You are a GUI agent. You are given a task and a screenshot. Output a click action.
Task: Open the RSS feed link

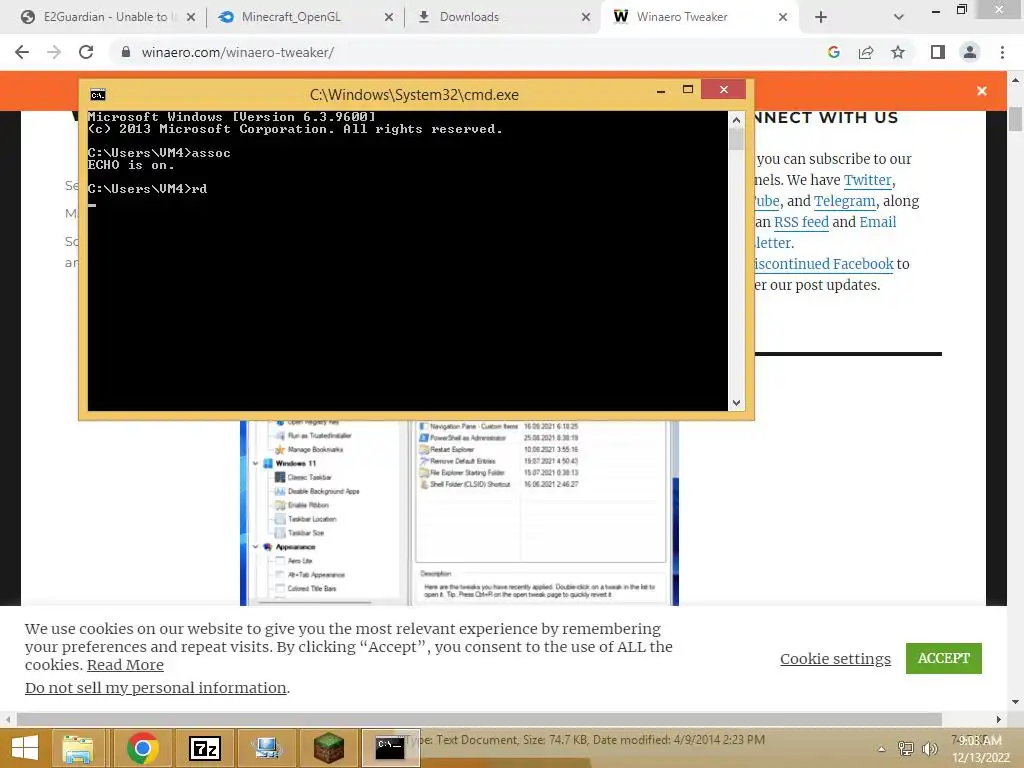(x=801, y=222)
